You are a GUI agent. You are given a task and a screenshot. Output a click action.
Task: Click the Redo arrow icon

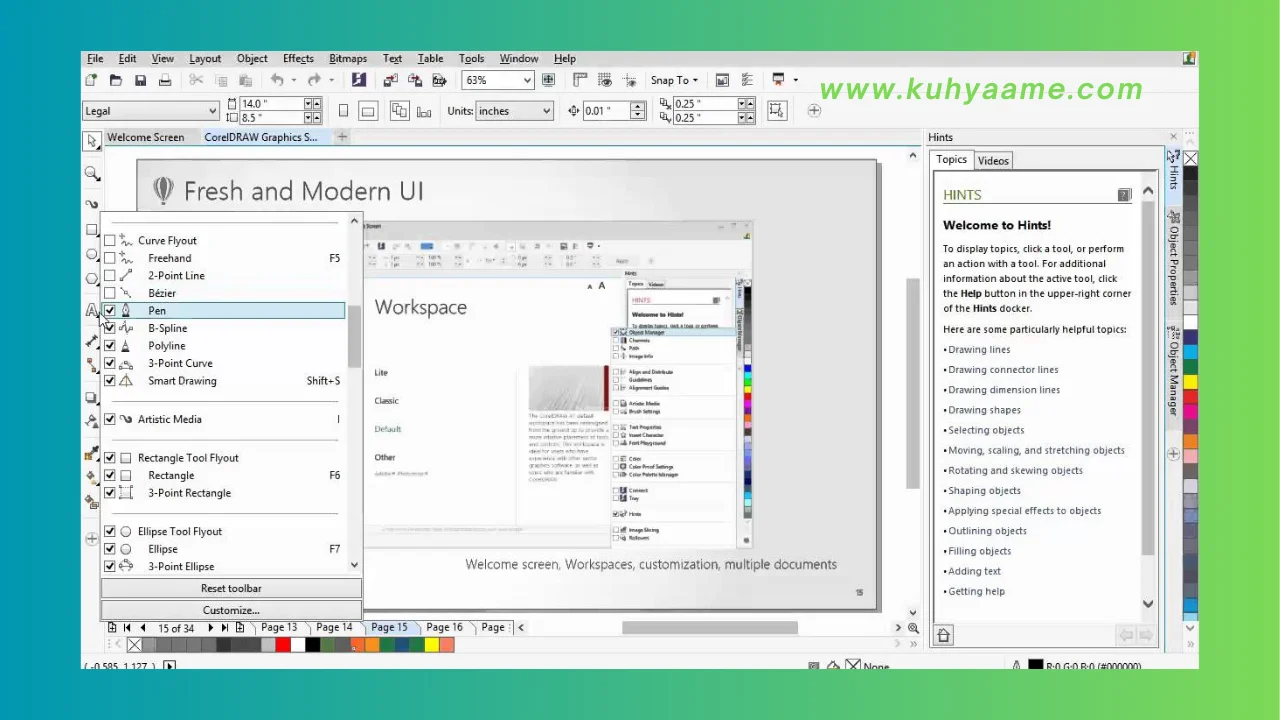coord(314,80)
